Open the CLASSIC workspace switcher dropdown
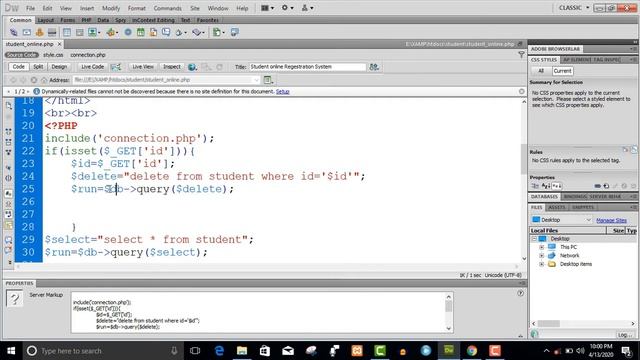 [x=574, y=8]
